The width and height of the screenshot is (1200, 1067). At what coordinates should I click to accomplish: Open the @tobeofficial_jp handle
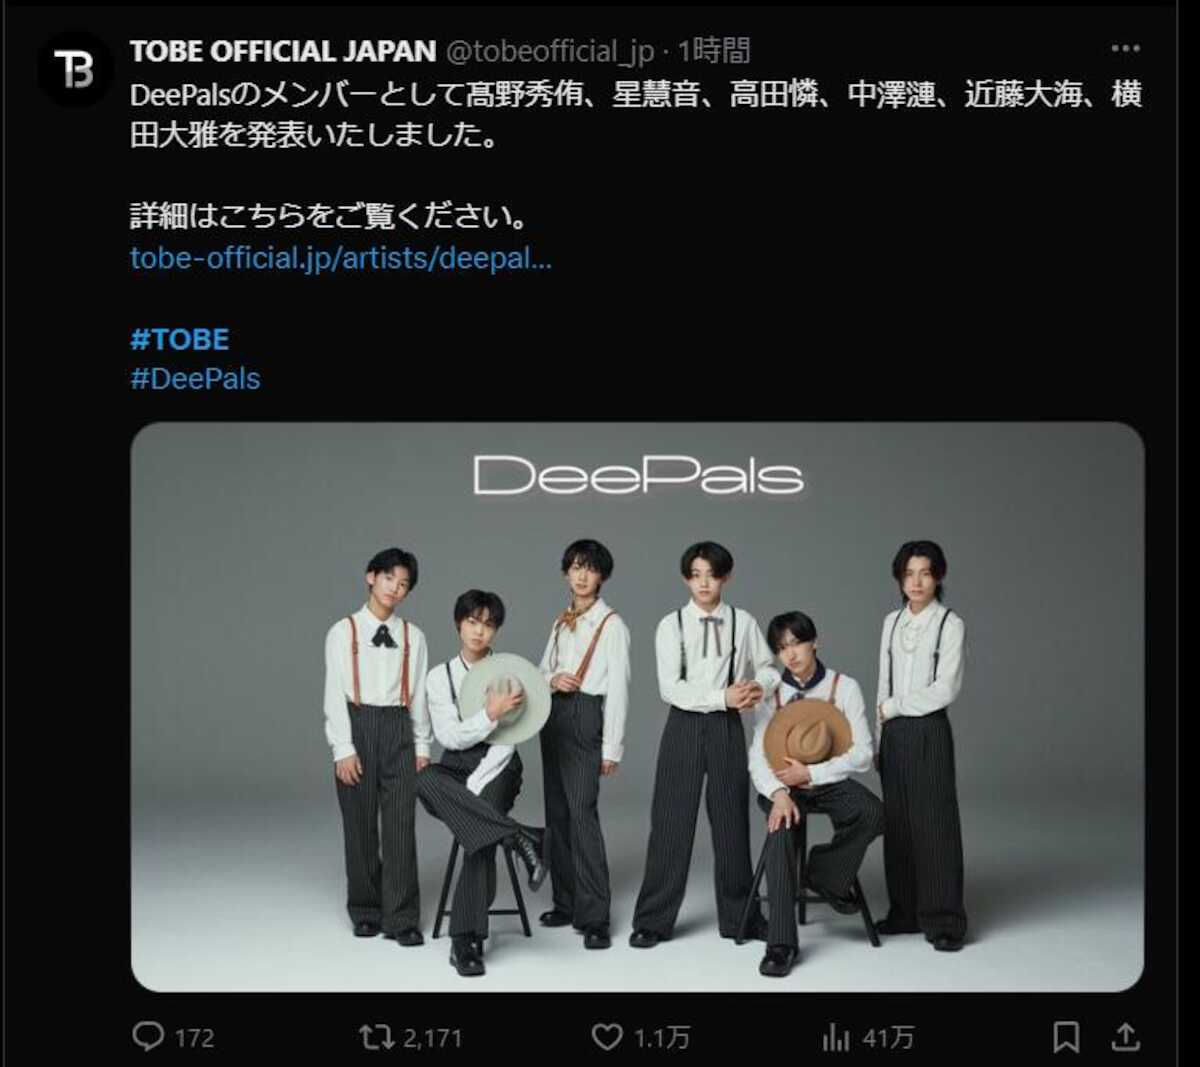tap(549, 51)
